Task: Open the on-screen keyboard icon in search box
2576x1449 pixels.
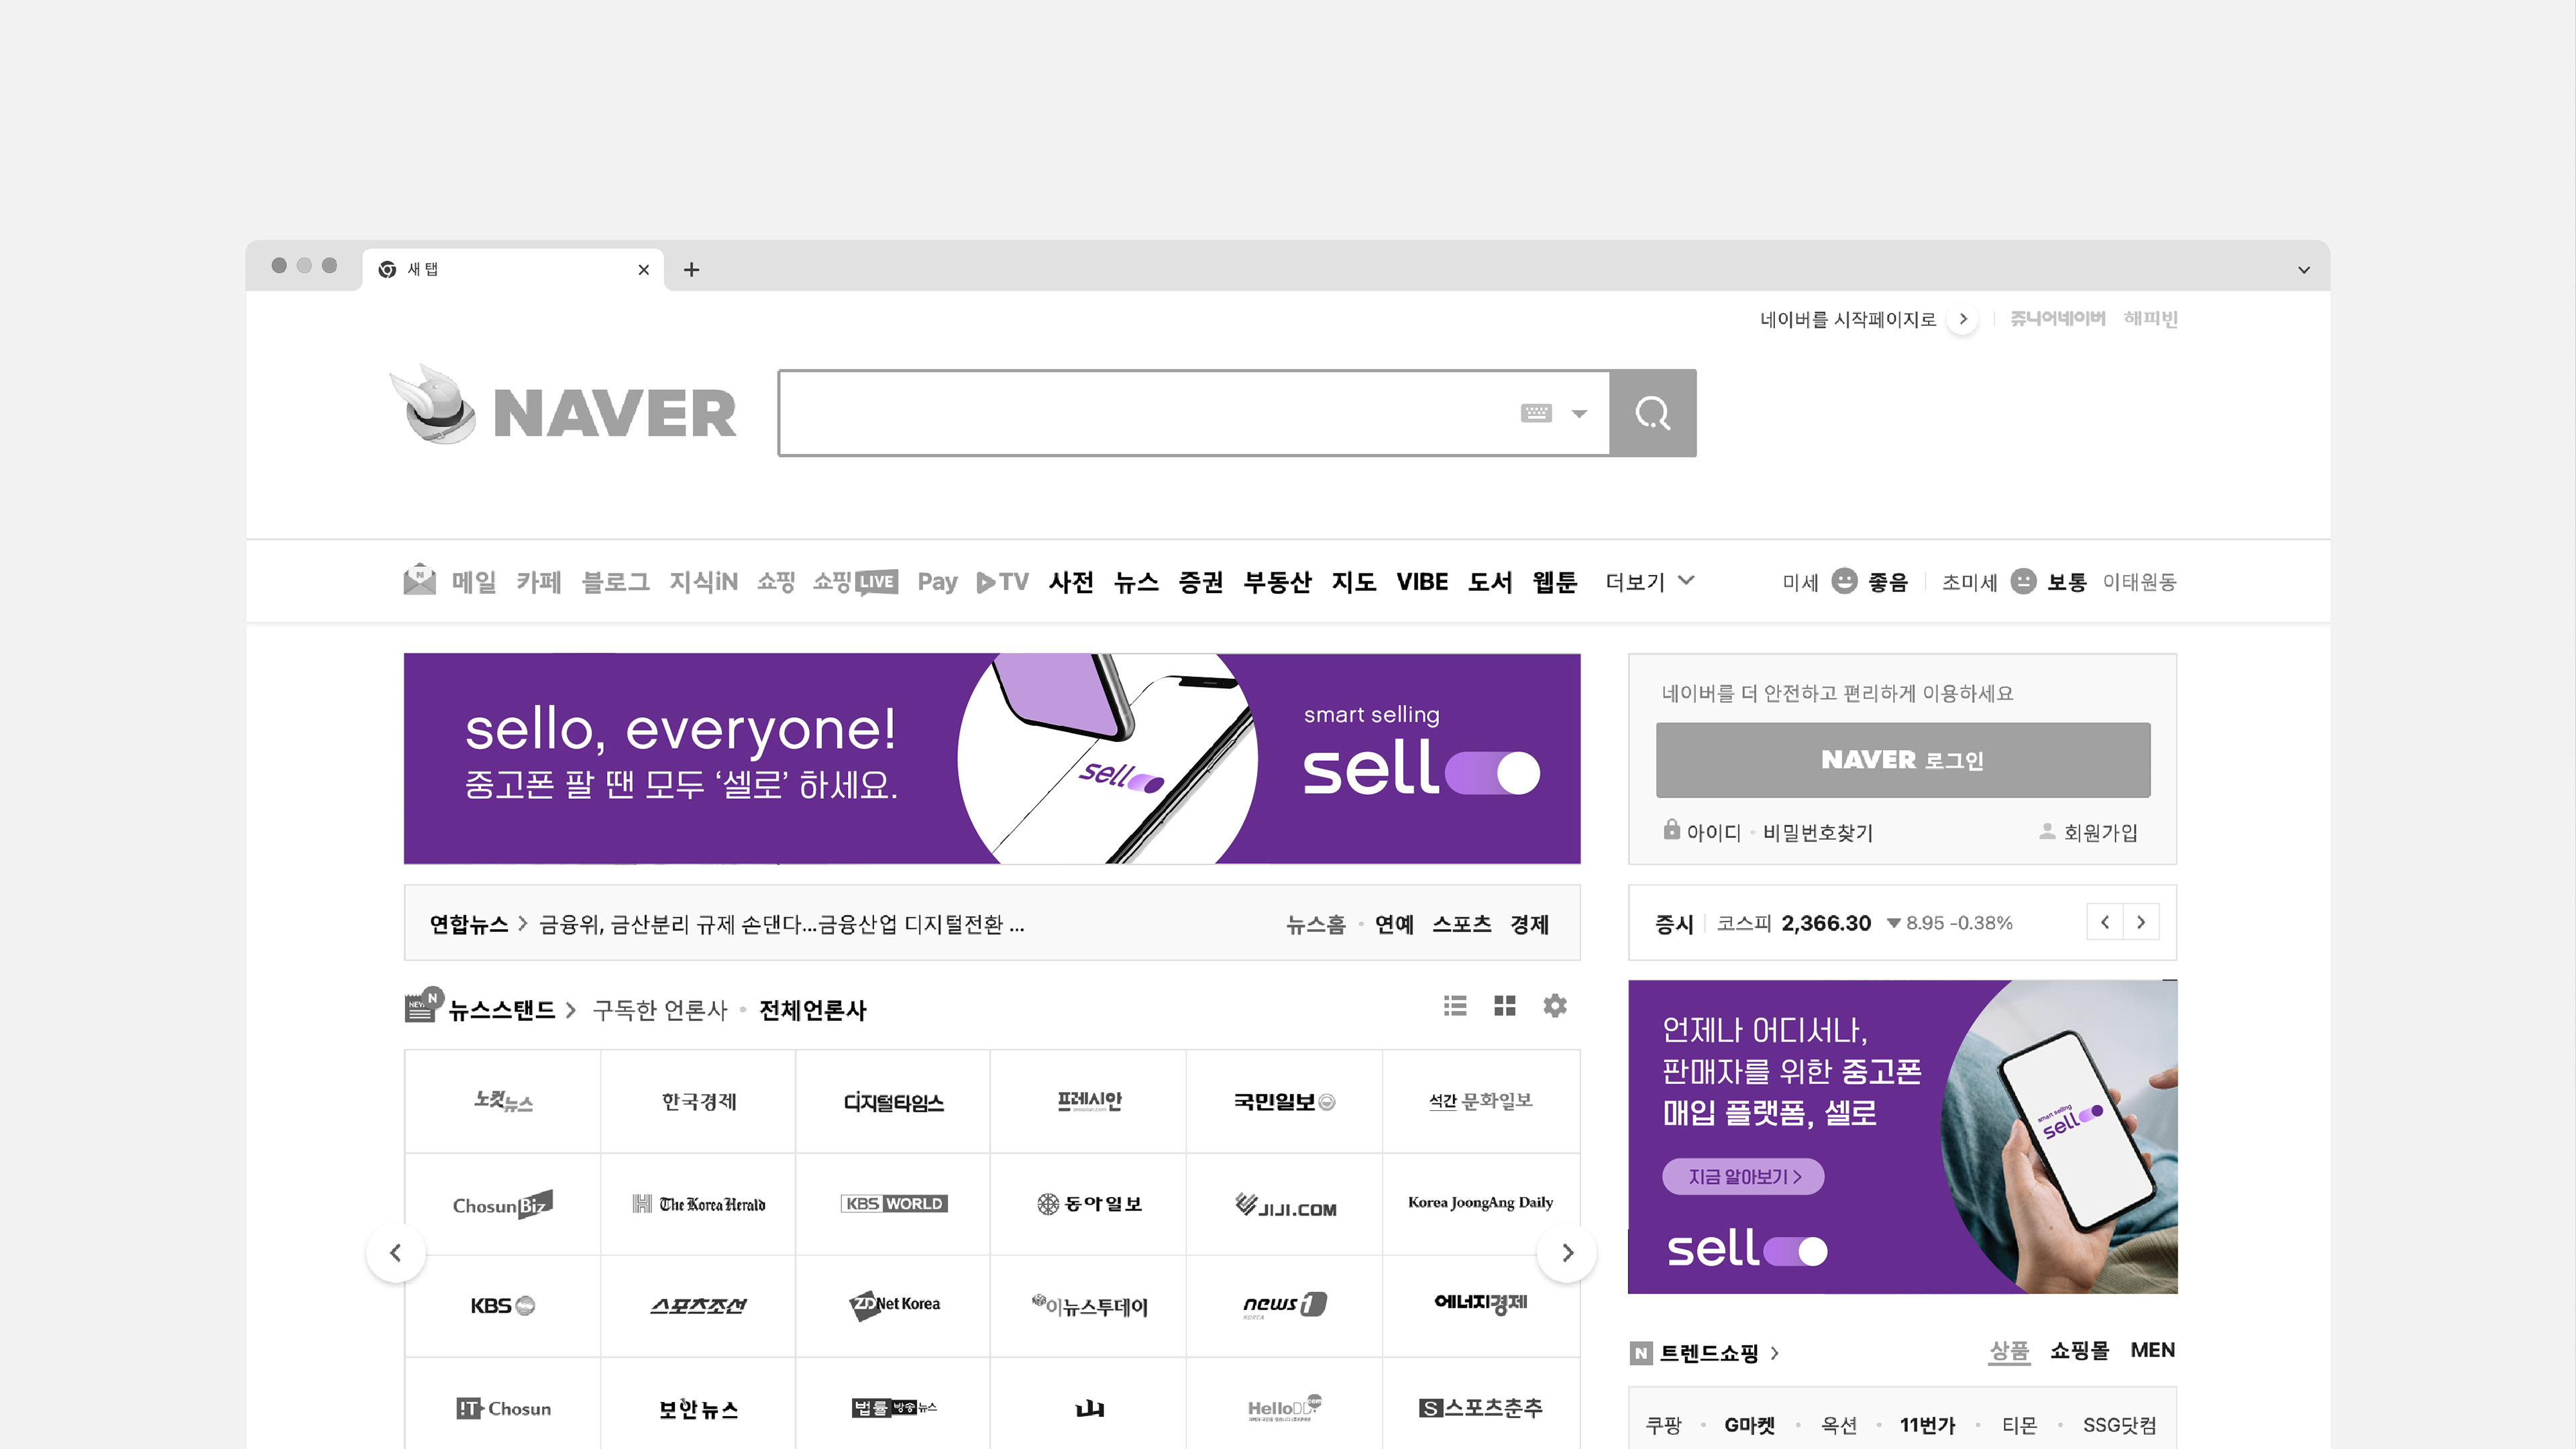Action: (x=1536, y=413)
